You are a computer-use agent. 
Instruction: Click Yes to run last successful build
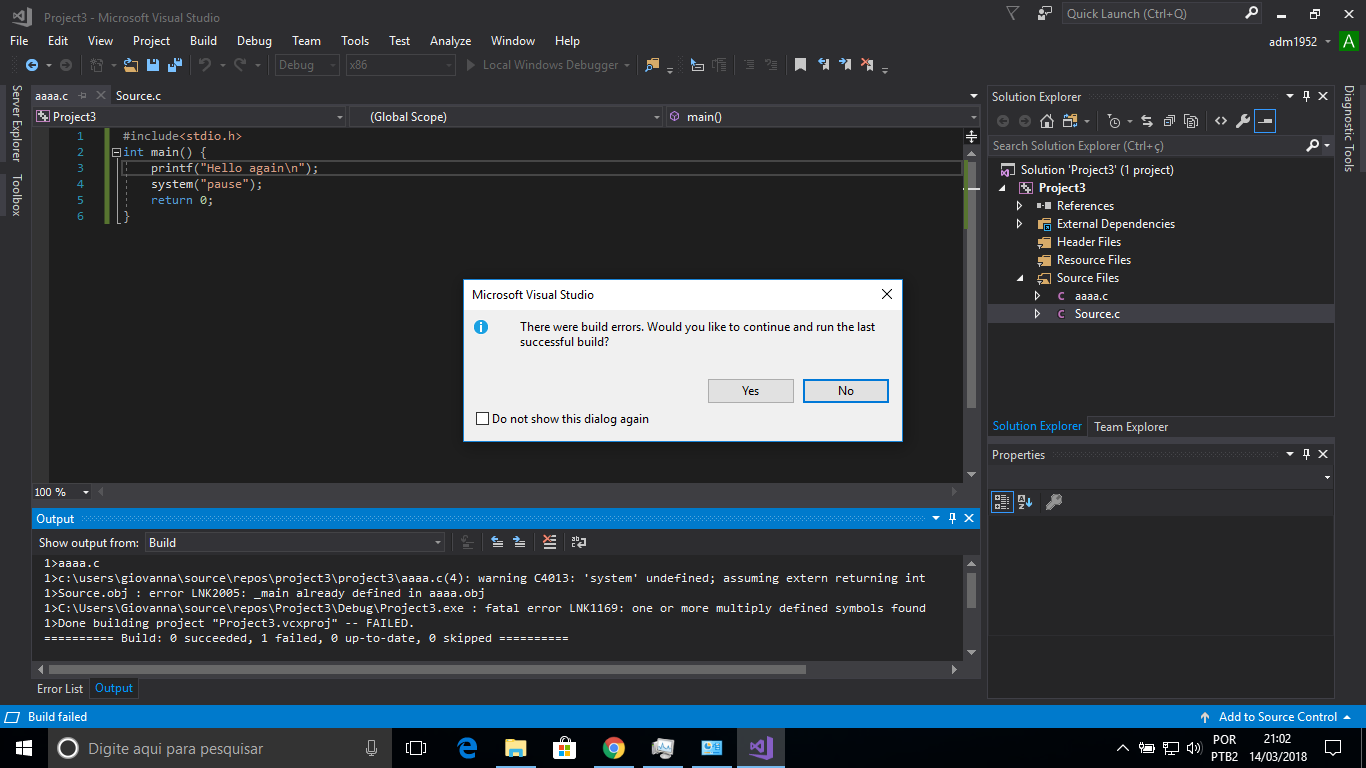pyautogui.click(x=751, y=391)
